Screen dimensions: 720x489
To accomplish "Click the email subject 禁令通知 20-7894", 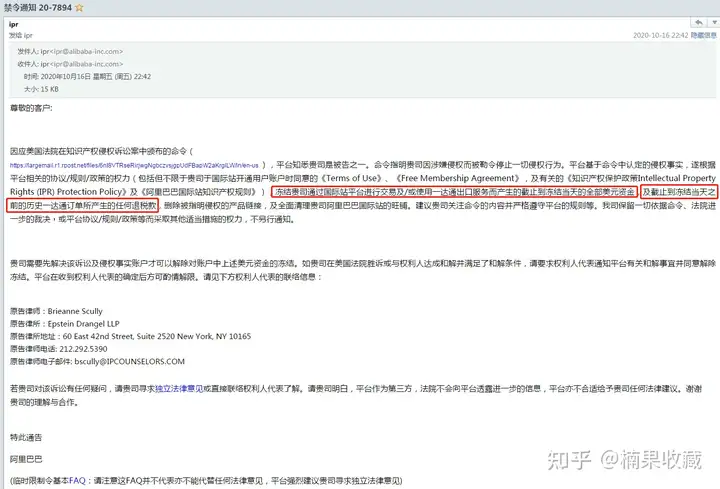I will pyautogui.click(x=38, y=7).
